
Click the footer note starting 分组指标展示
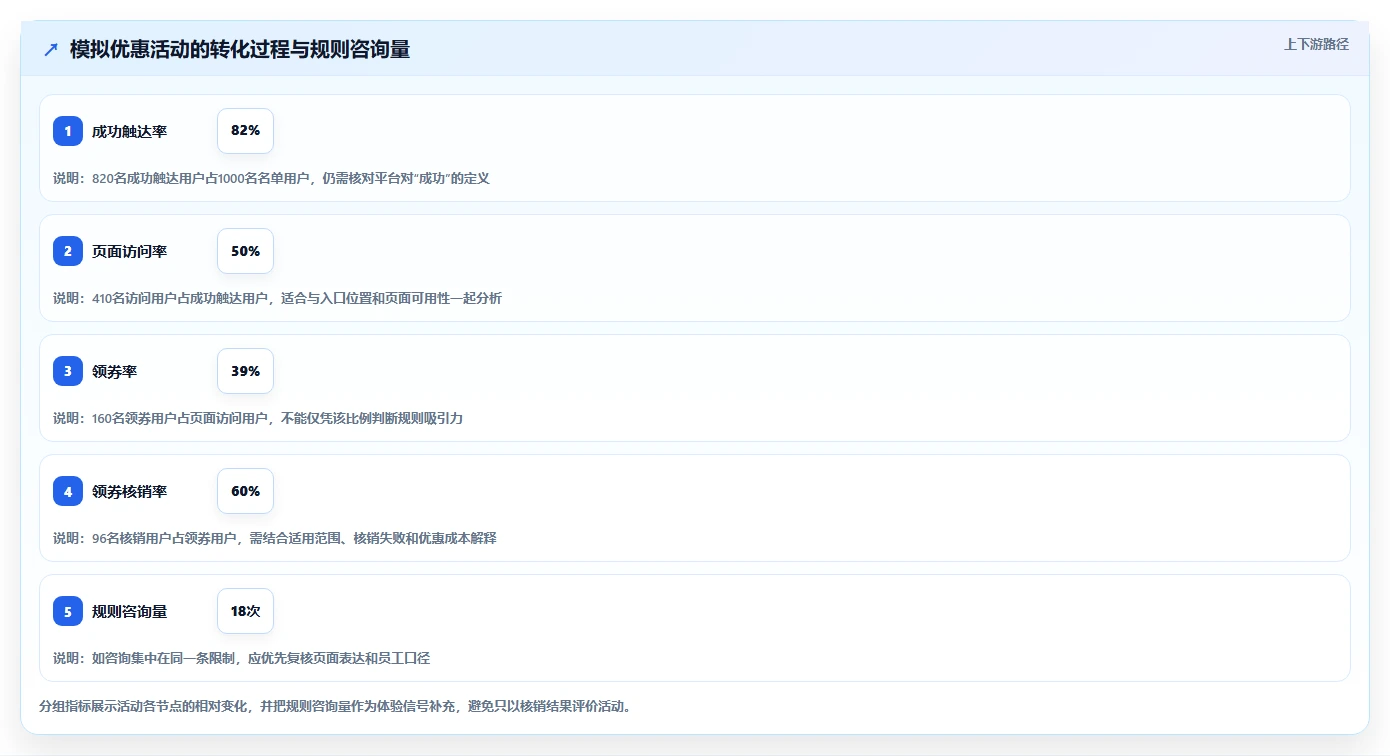(335, 706)
